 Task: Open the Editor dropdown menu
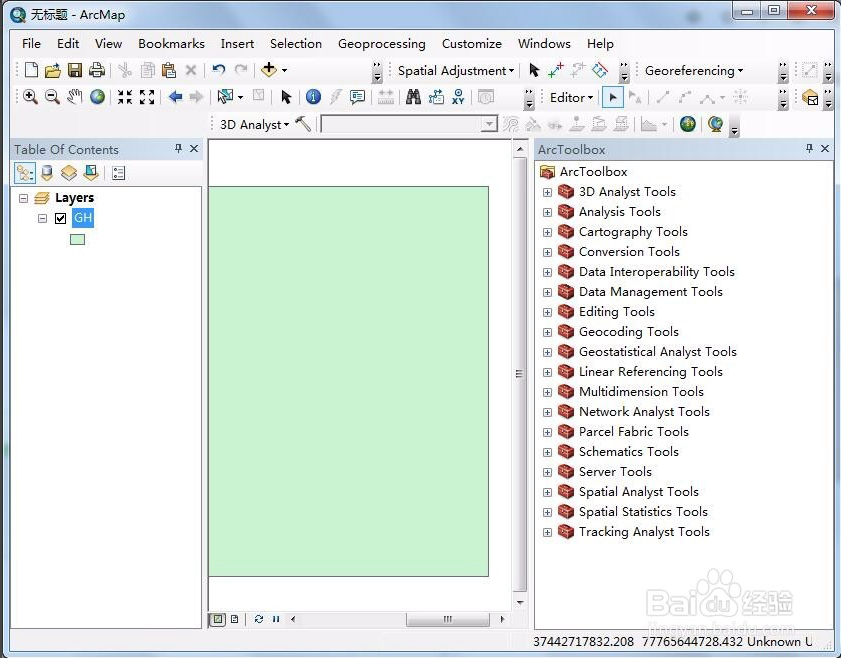click(x=571, y=98)
